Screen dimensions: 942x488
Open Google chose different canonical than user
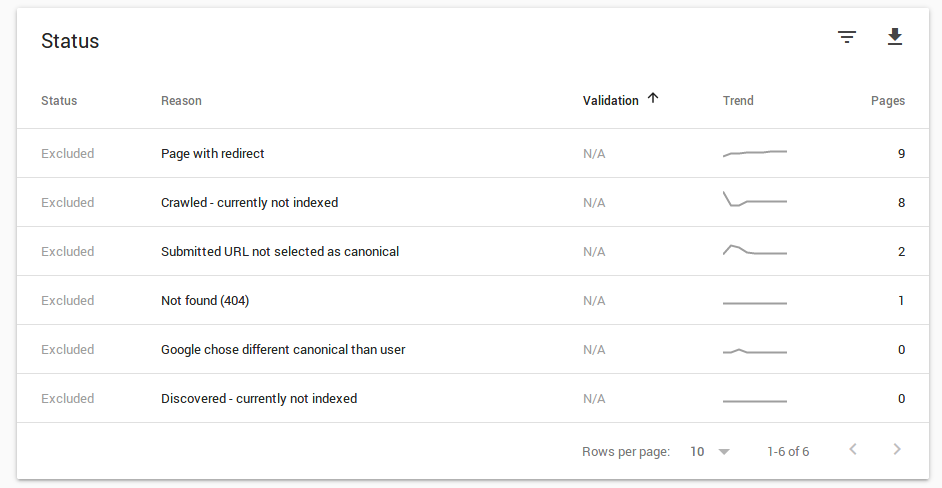[x=283, y=350]
